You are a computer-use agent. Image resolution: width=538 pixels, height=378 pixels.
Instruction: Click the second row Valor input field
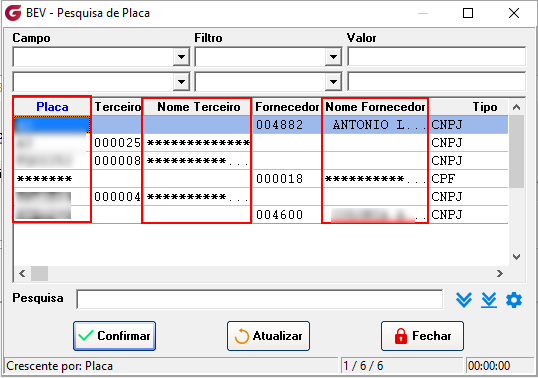coord(436,82)
